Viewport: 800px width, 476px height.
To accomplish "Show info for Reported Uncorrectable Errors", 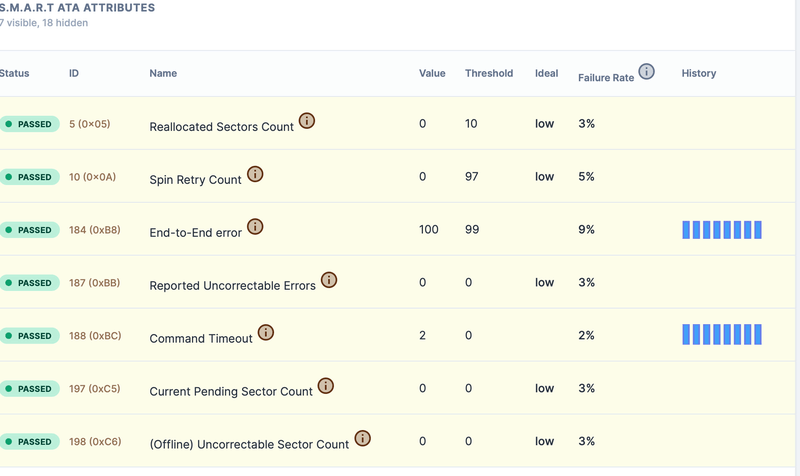I will pyautogui.click(x=329, y=280).
